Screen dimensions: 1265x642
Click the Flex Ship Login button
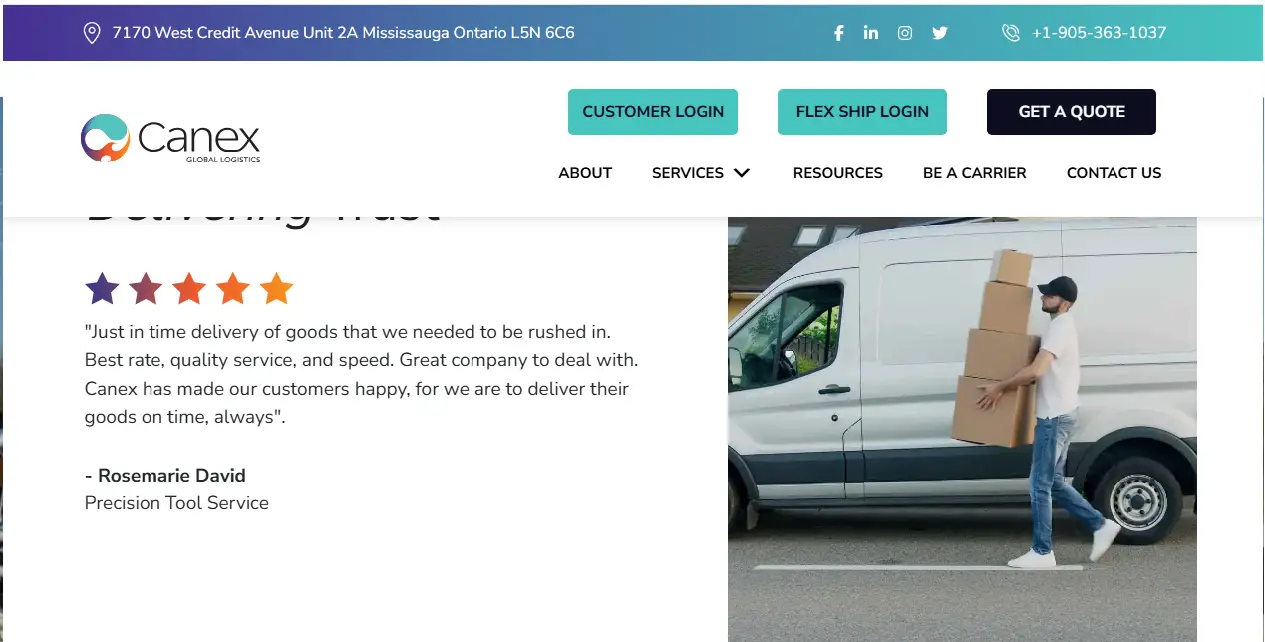(x=862, y=112)
